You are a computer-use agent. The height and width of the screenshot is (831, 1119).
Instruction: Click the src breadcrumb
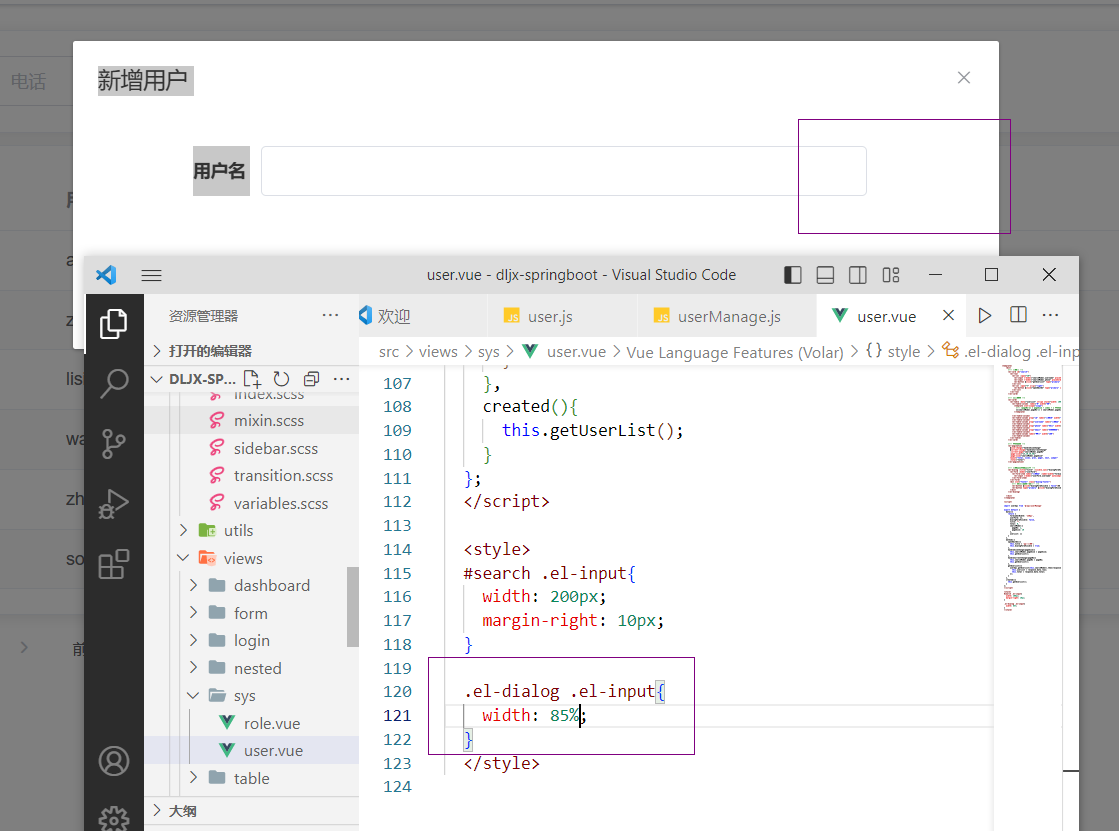(389, 352)
